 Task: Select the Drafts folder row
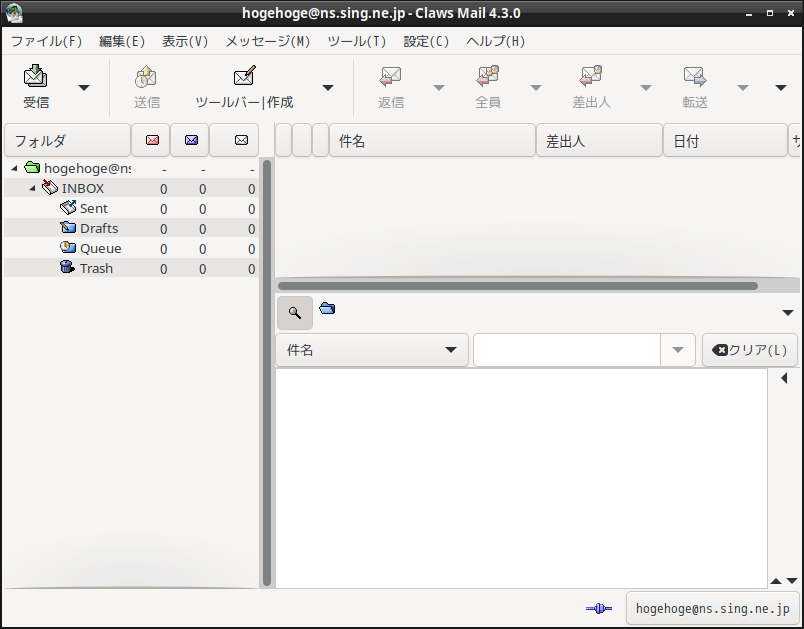point(131,228)
